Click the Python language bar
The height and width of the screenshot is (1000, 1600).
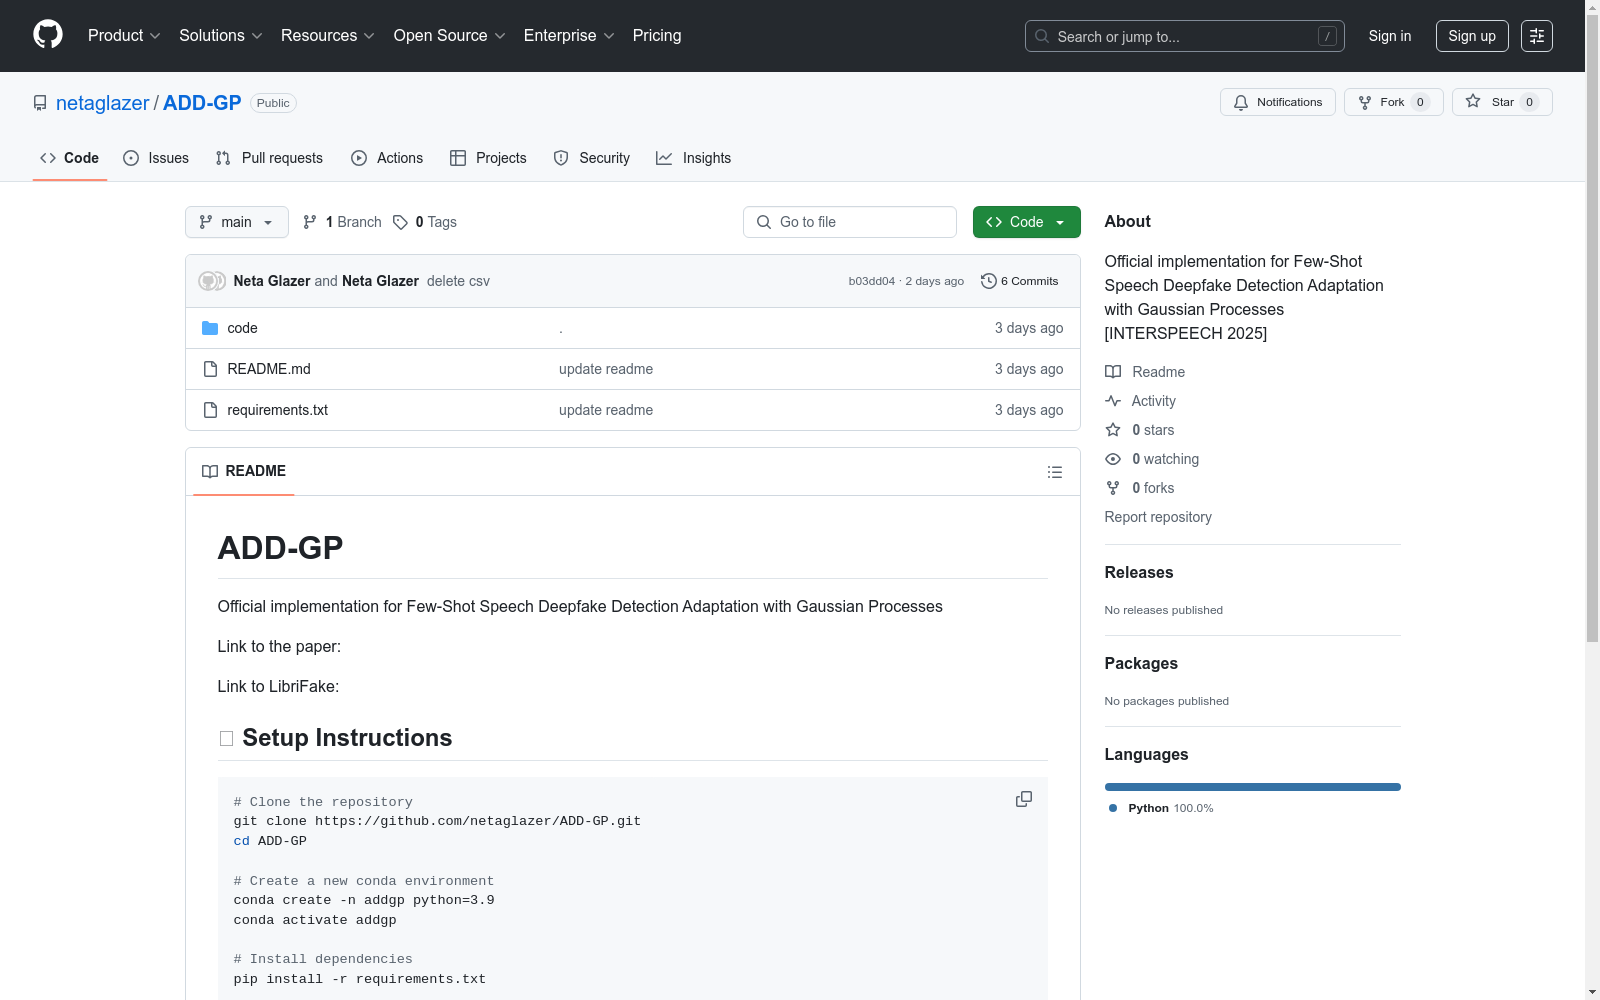[x=1253, y=787]
